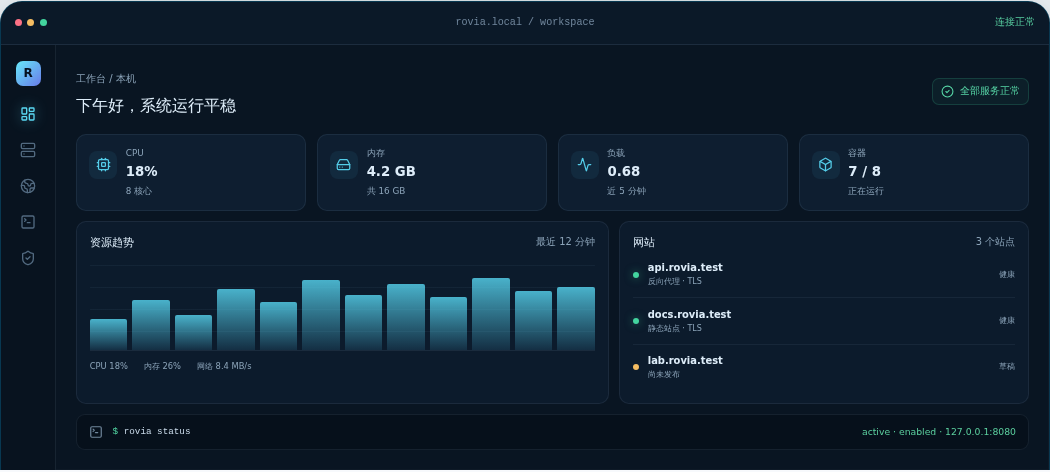Click the CPU chip icon card

pyautogui.click(x=103, y=165)
